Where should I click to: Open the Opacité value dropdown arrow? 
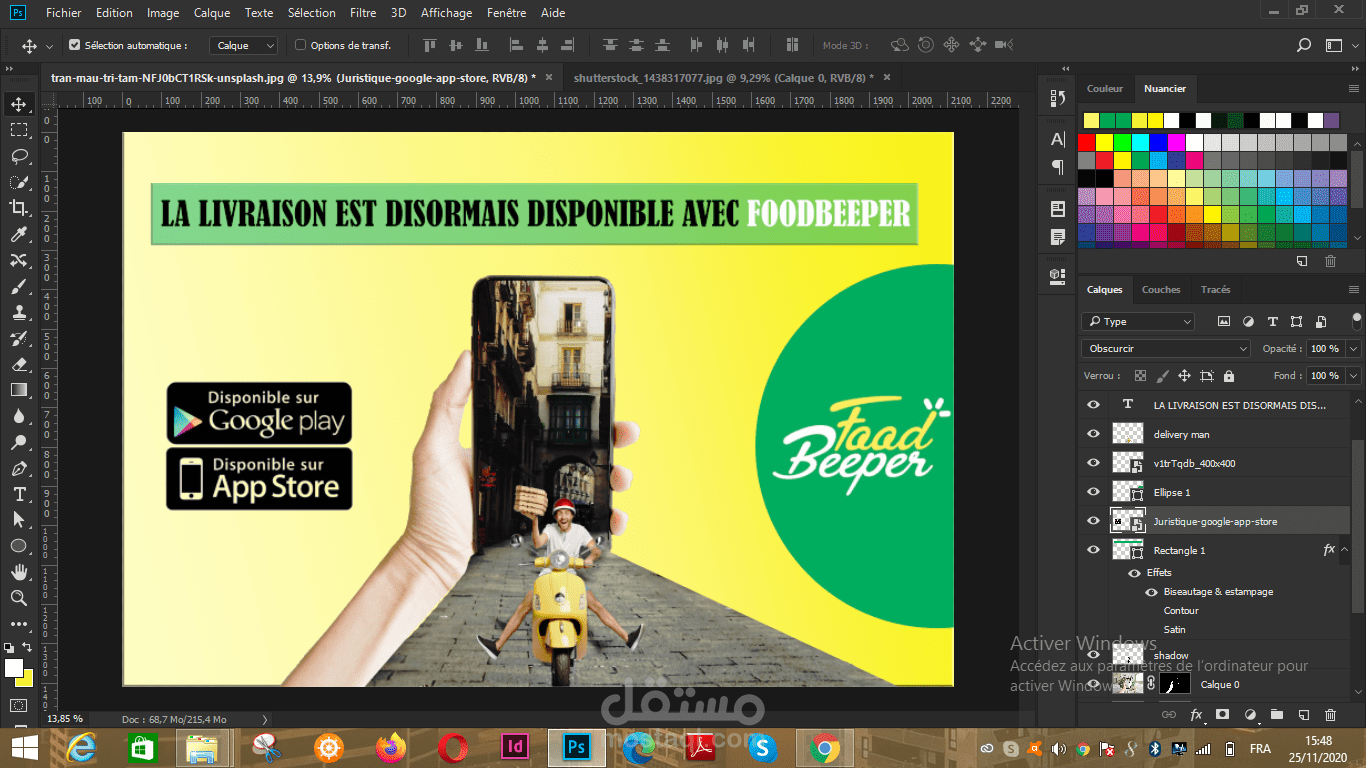(x=1353, y=348)
